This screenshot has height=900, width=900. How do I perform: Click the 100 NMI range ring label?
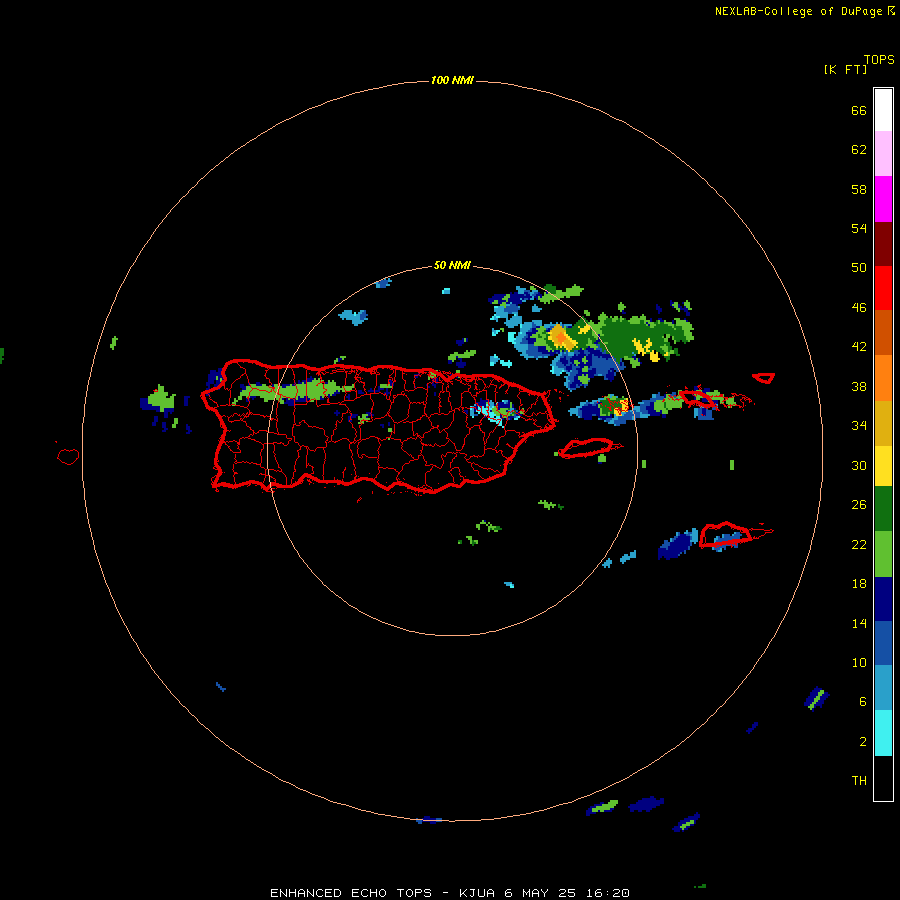tap(452, 80)
